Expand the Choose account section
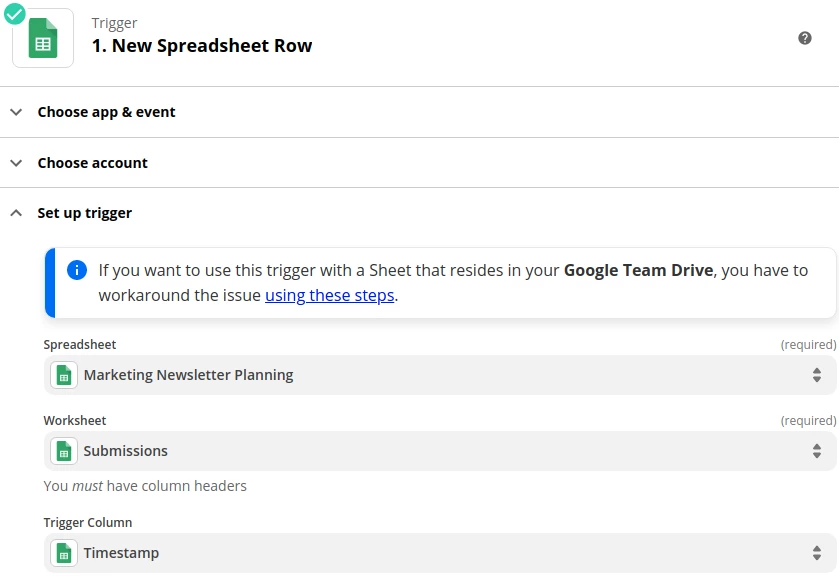 (16, 163)
